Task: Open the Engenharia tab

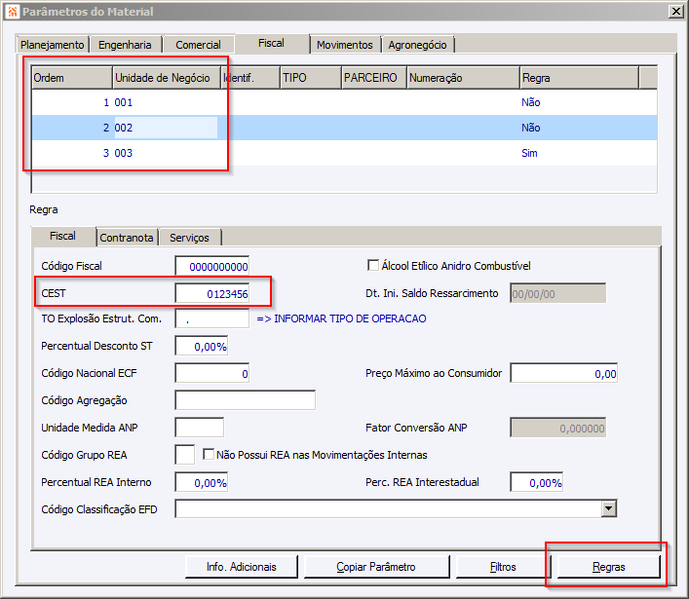Action: (x=125, y=45)
